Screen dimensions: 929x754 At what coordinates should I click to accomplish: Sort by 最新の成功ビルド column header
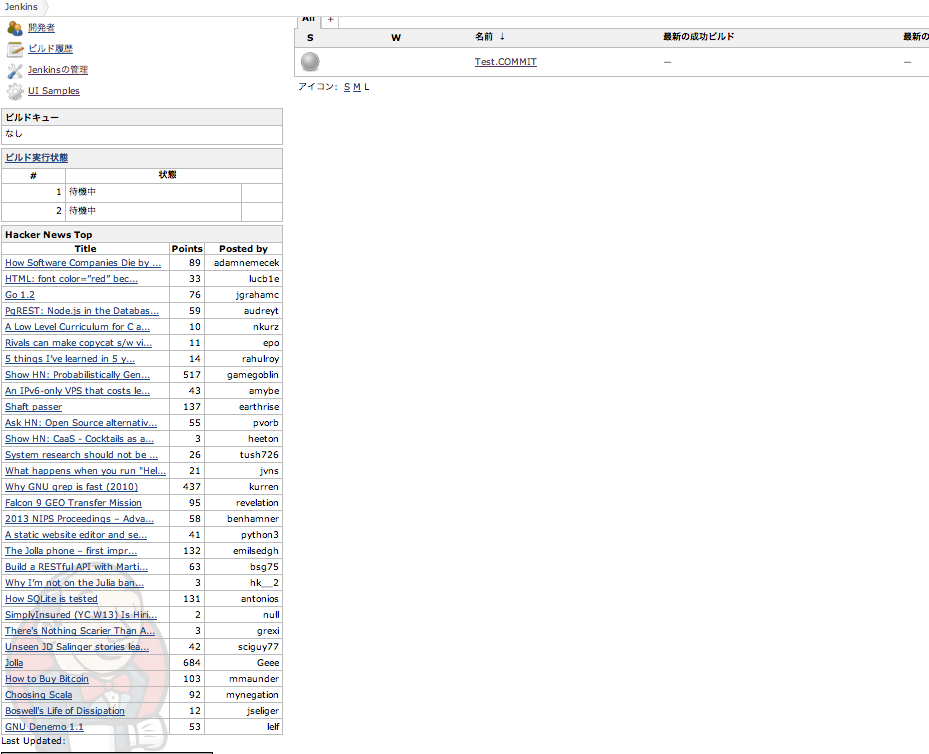(x=699, y=37)
